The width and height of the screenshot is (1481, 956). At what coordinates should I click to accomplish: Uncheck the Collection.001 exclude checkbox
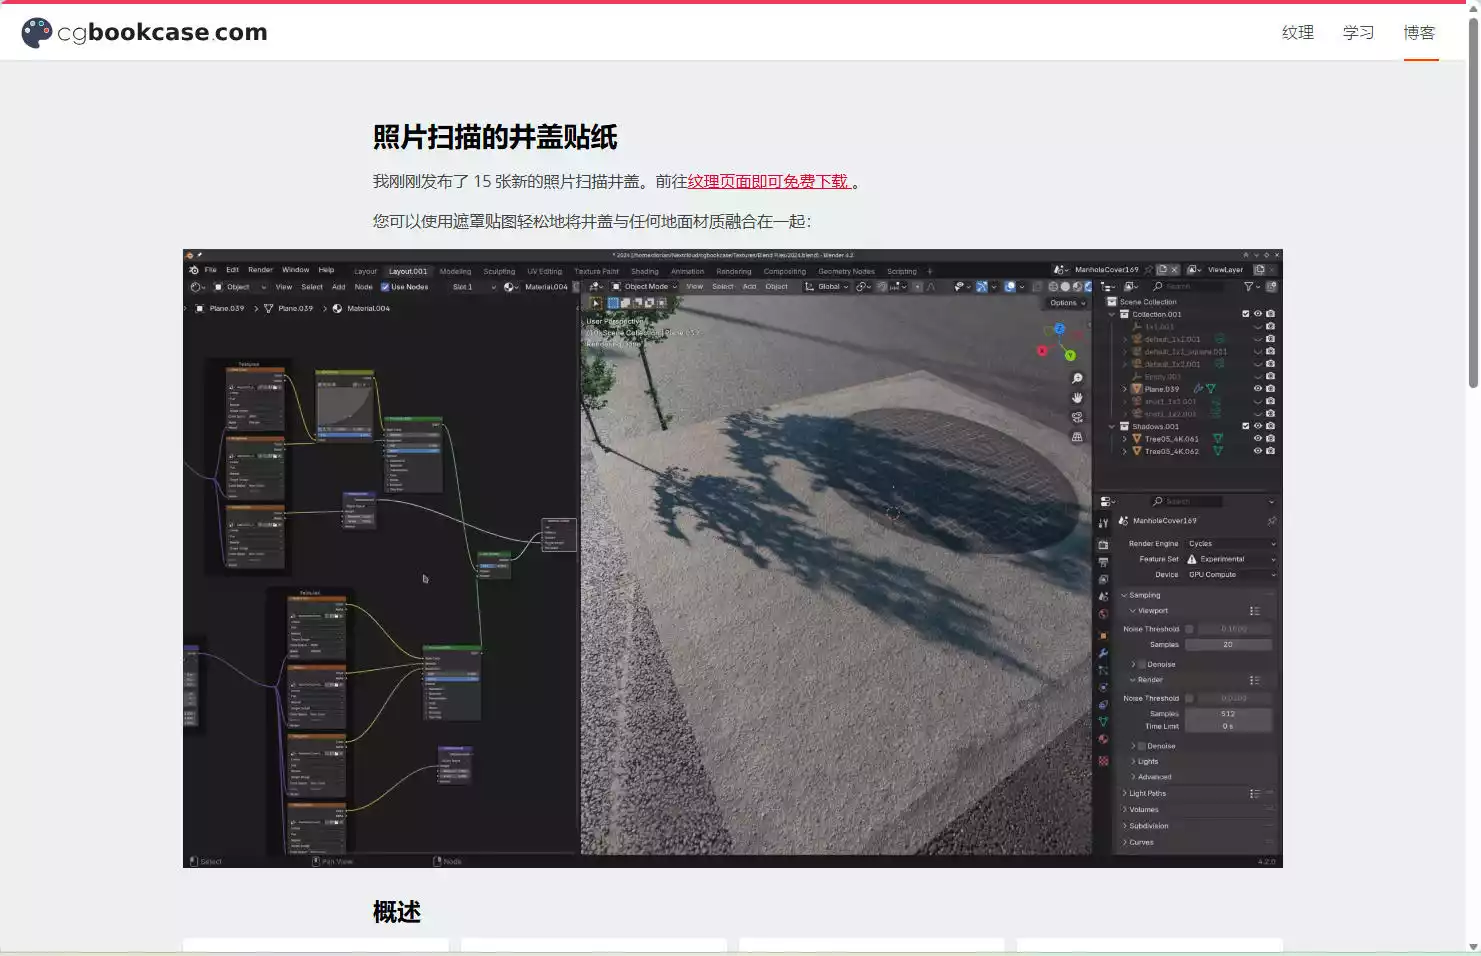tap(1246, 314)
